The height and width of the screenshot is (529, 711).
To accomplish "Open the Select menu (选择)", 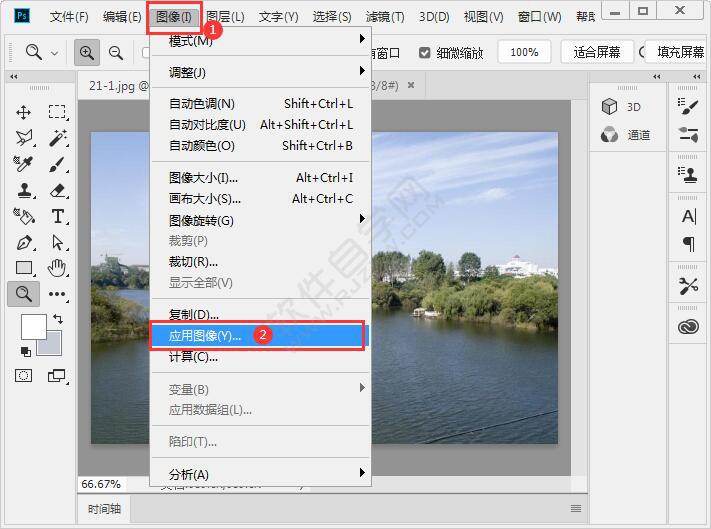I will (x=332, y=17).
